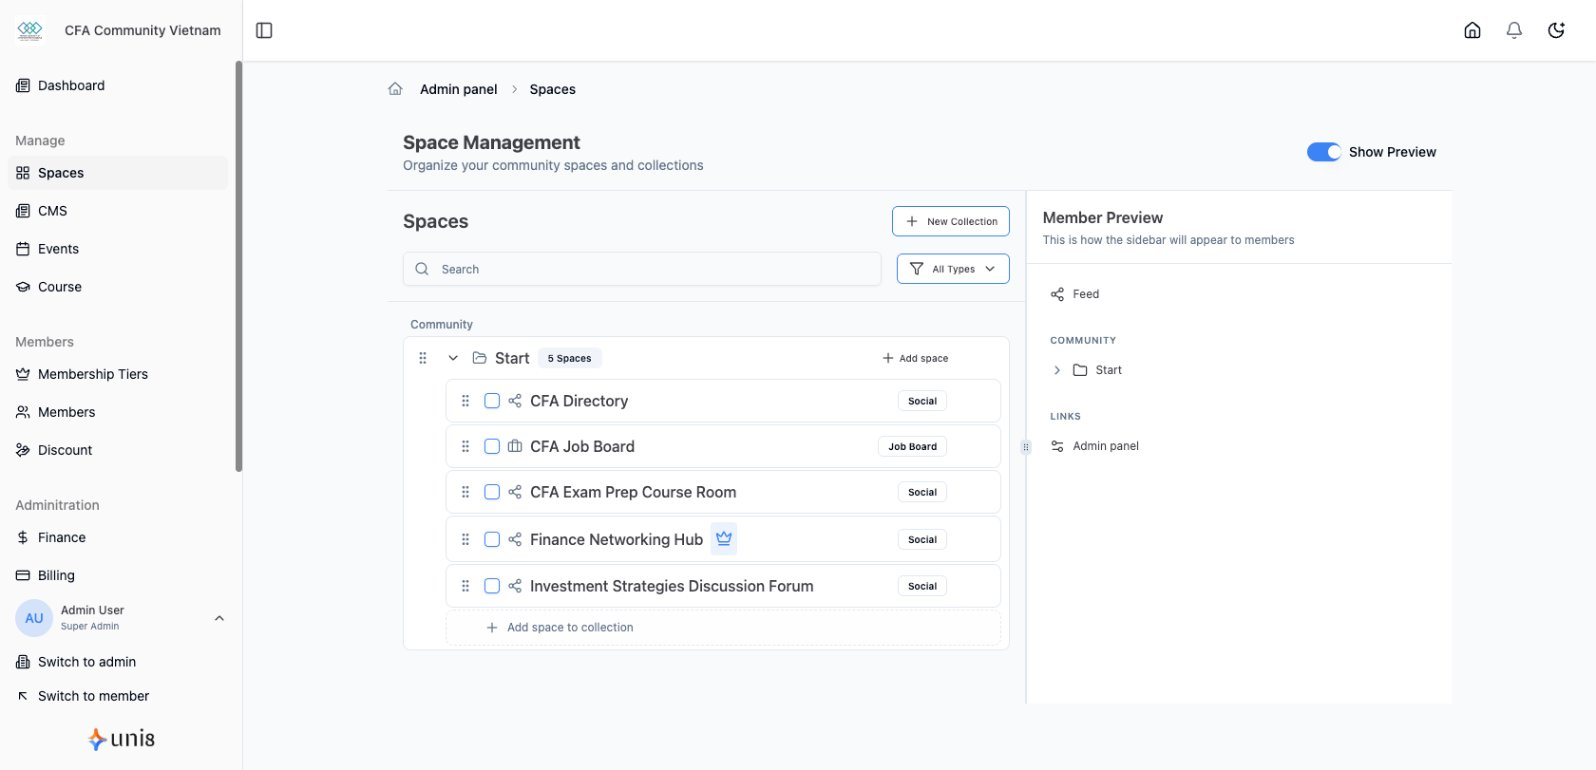Click drag handle for Investment Strategies Discussion Forum
The width and height of the screenshot is (1596, 770).
pos(465,586)
